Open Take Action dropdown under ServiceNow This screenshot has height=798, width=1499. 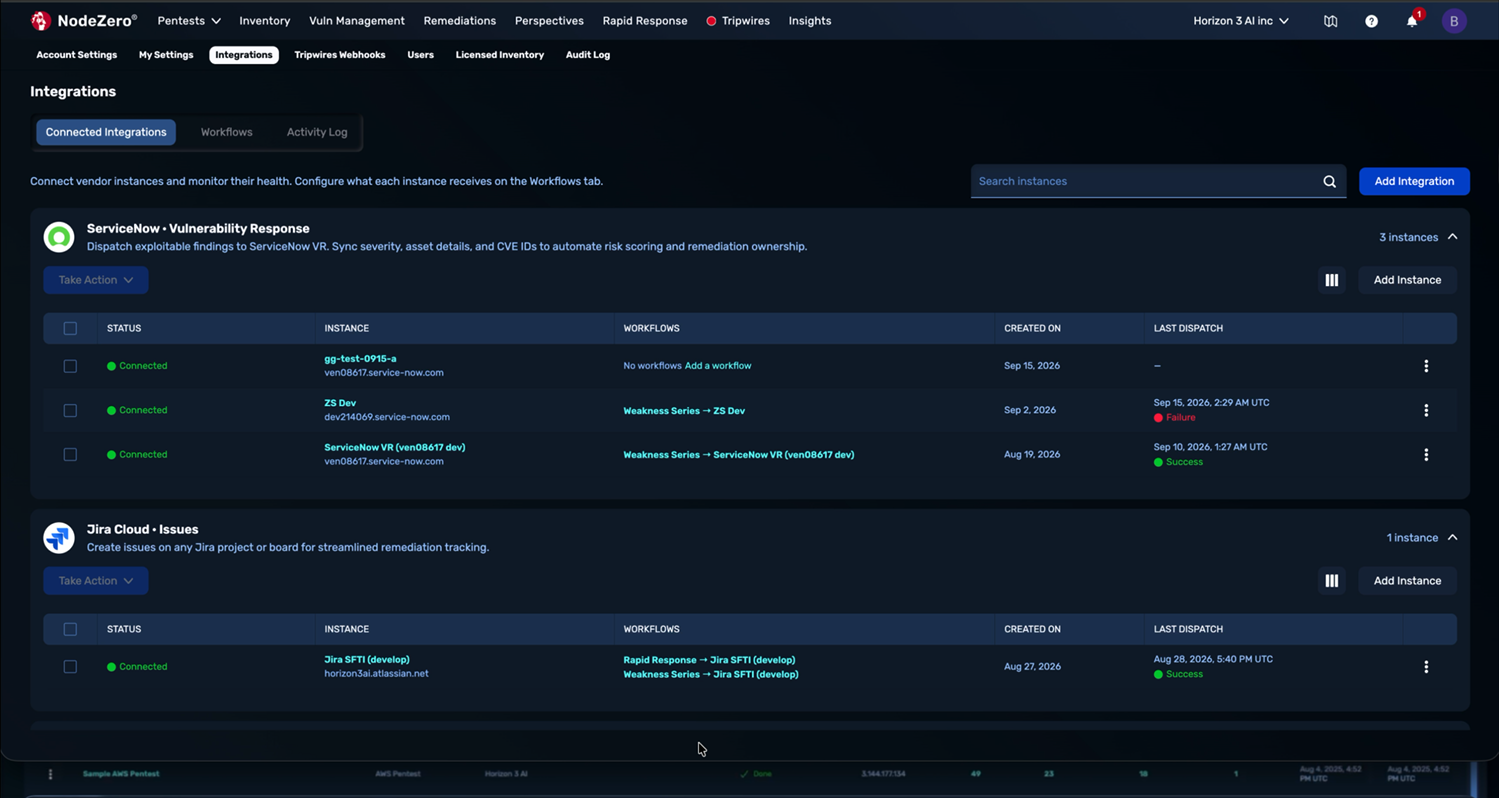(96, 280)
